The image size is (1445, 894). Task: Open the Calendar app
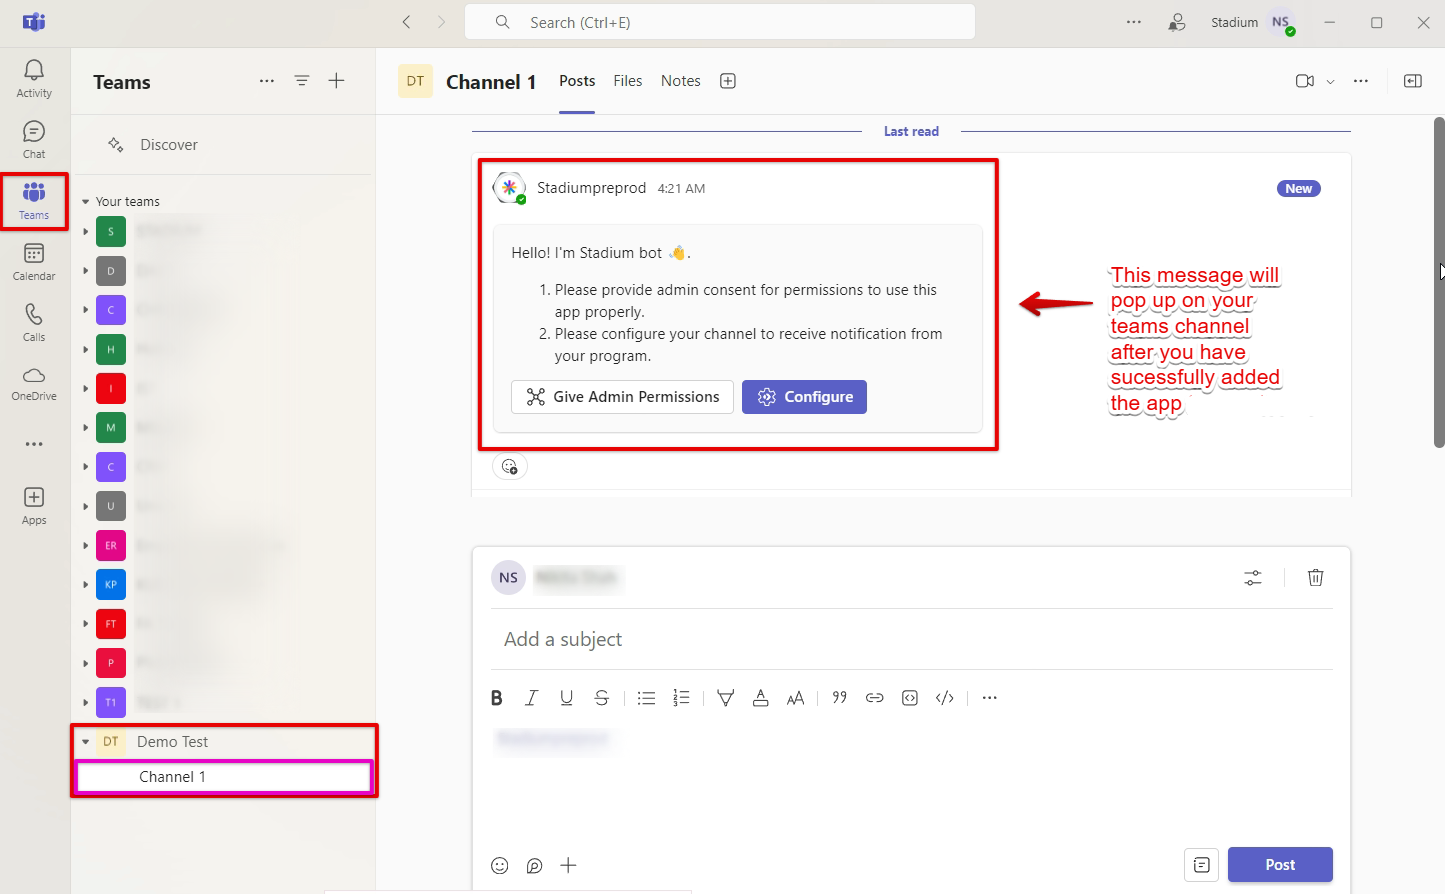(x=34, y=262)
